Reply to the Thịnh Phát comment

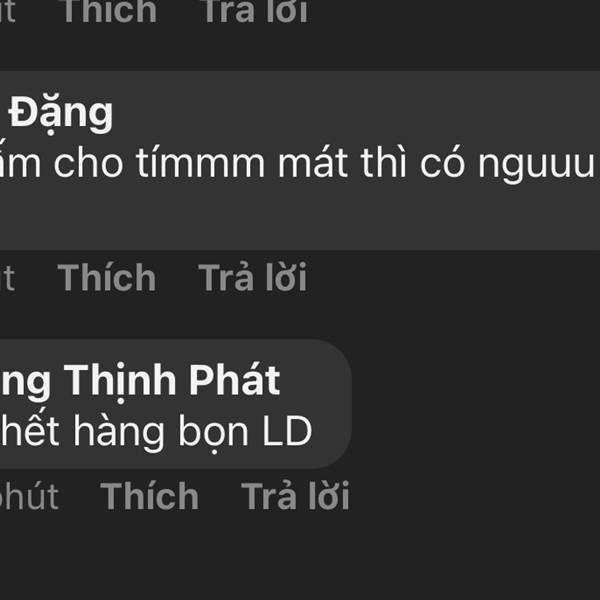point(295,496)
